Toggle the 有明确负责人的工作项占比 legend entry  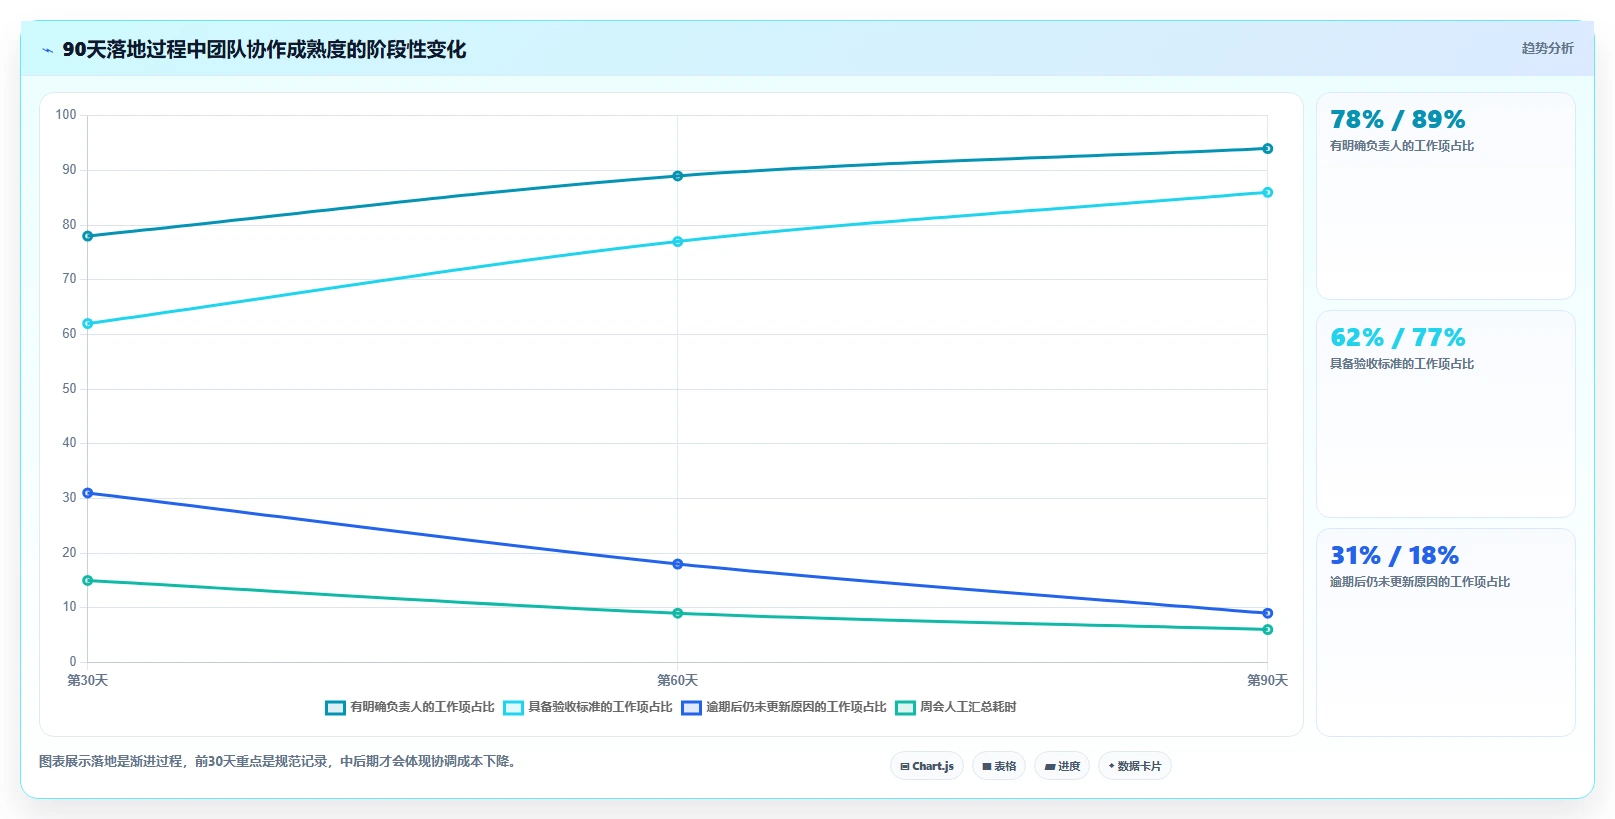(x=410, y=707)
